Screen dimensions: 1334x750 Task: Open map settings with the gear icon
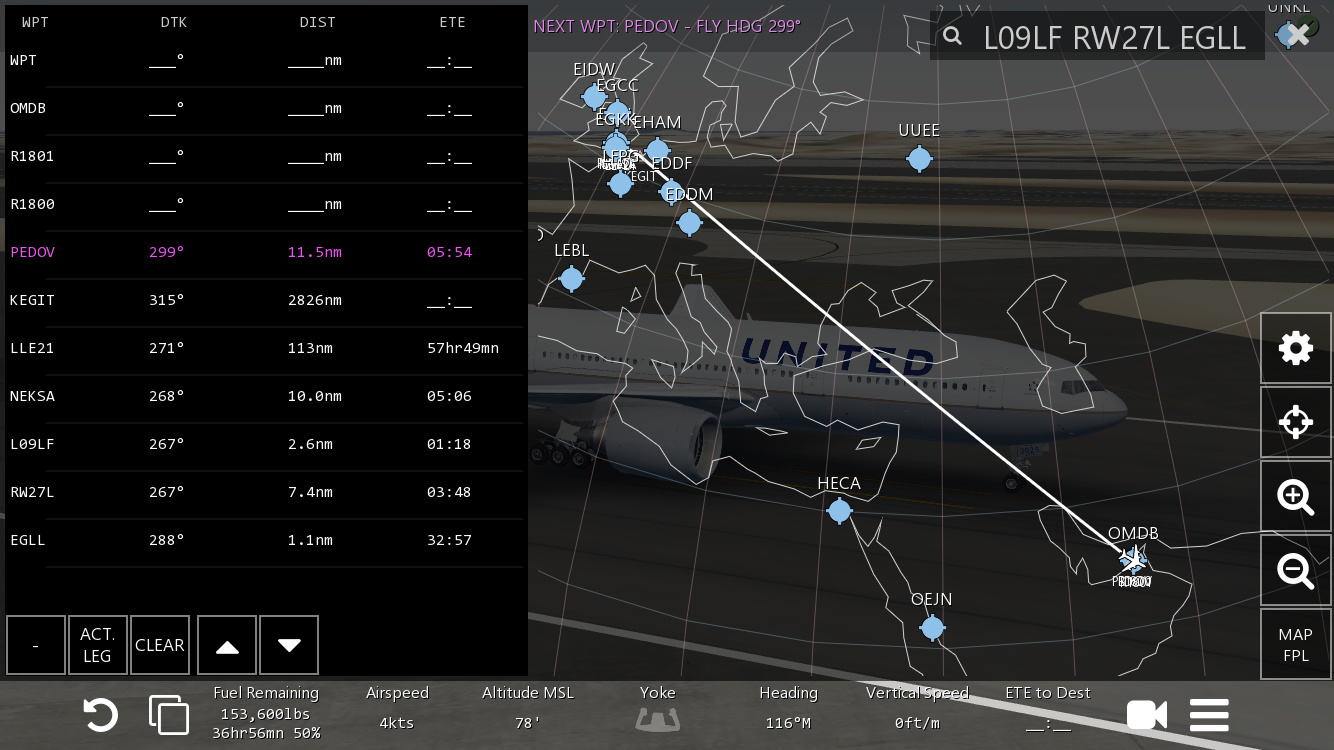[1296, 348]
